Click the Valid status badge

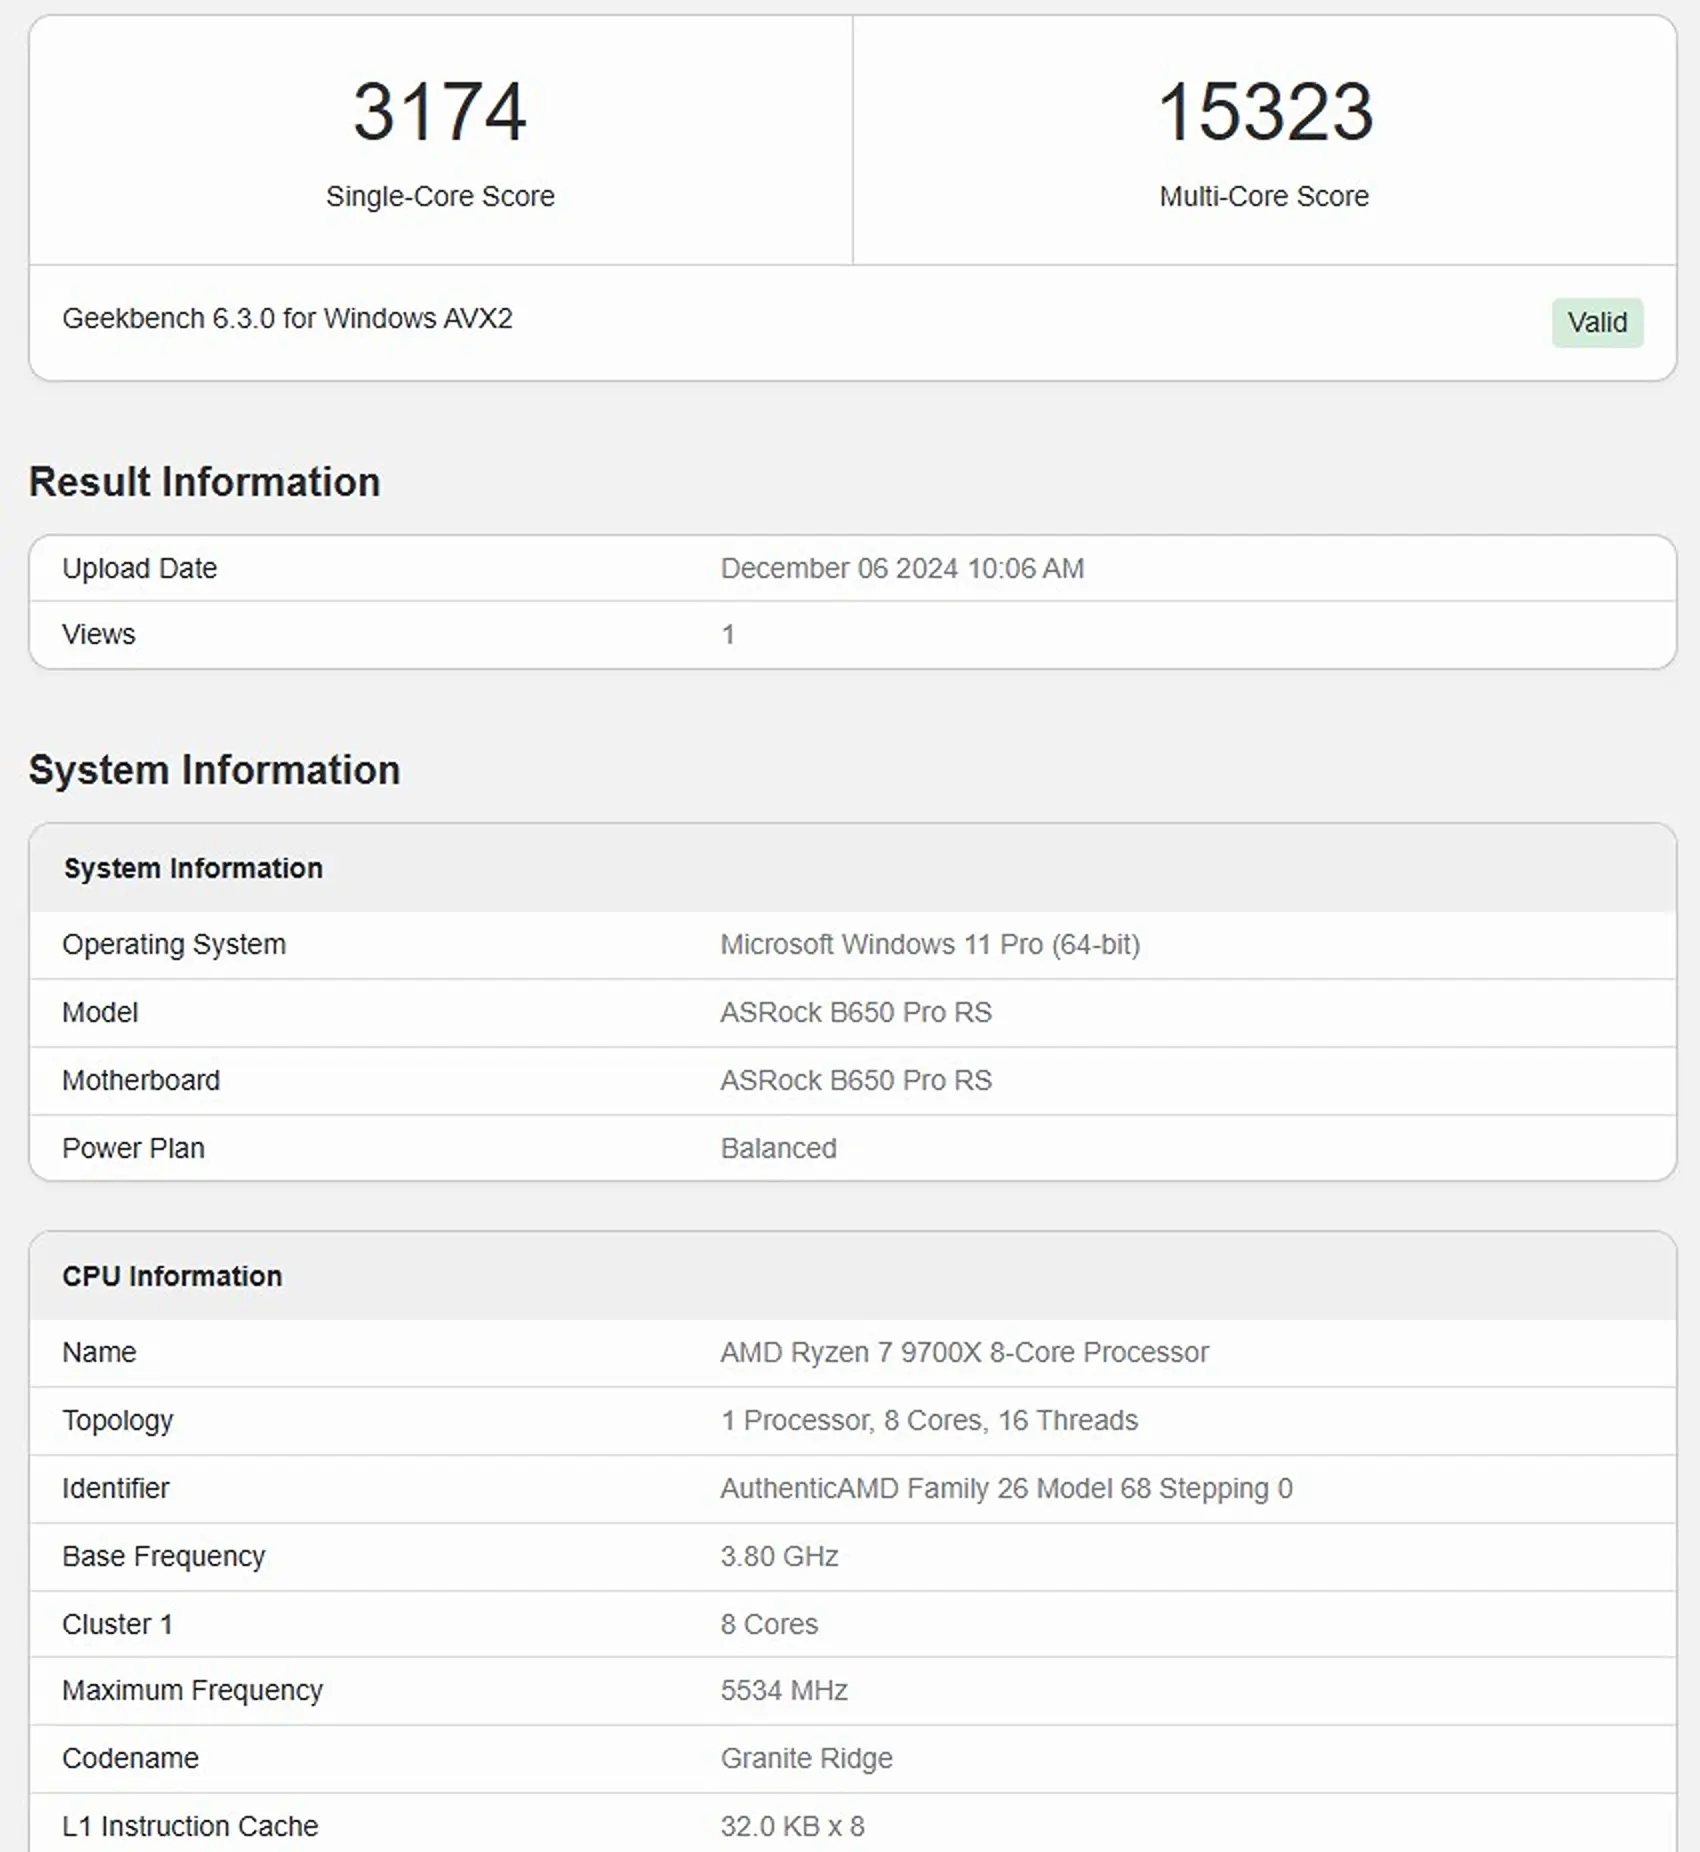pos(1597,322)
